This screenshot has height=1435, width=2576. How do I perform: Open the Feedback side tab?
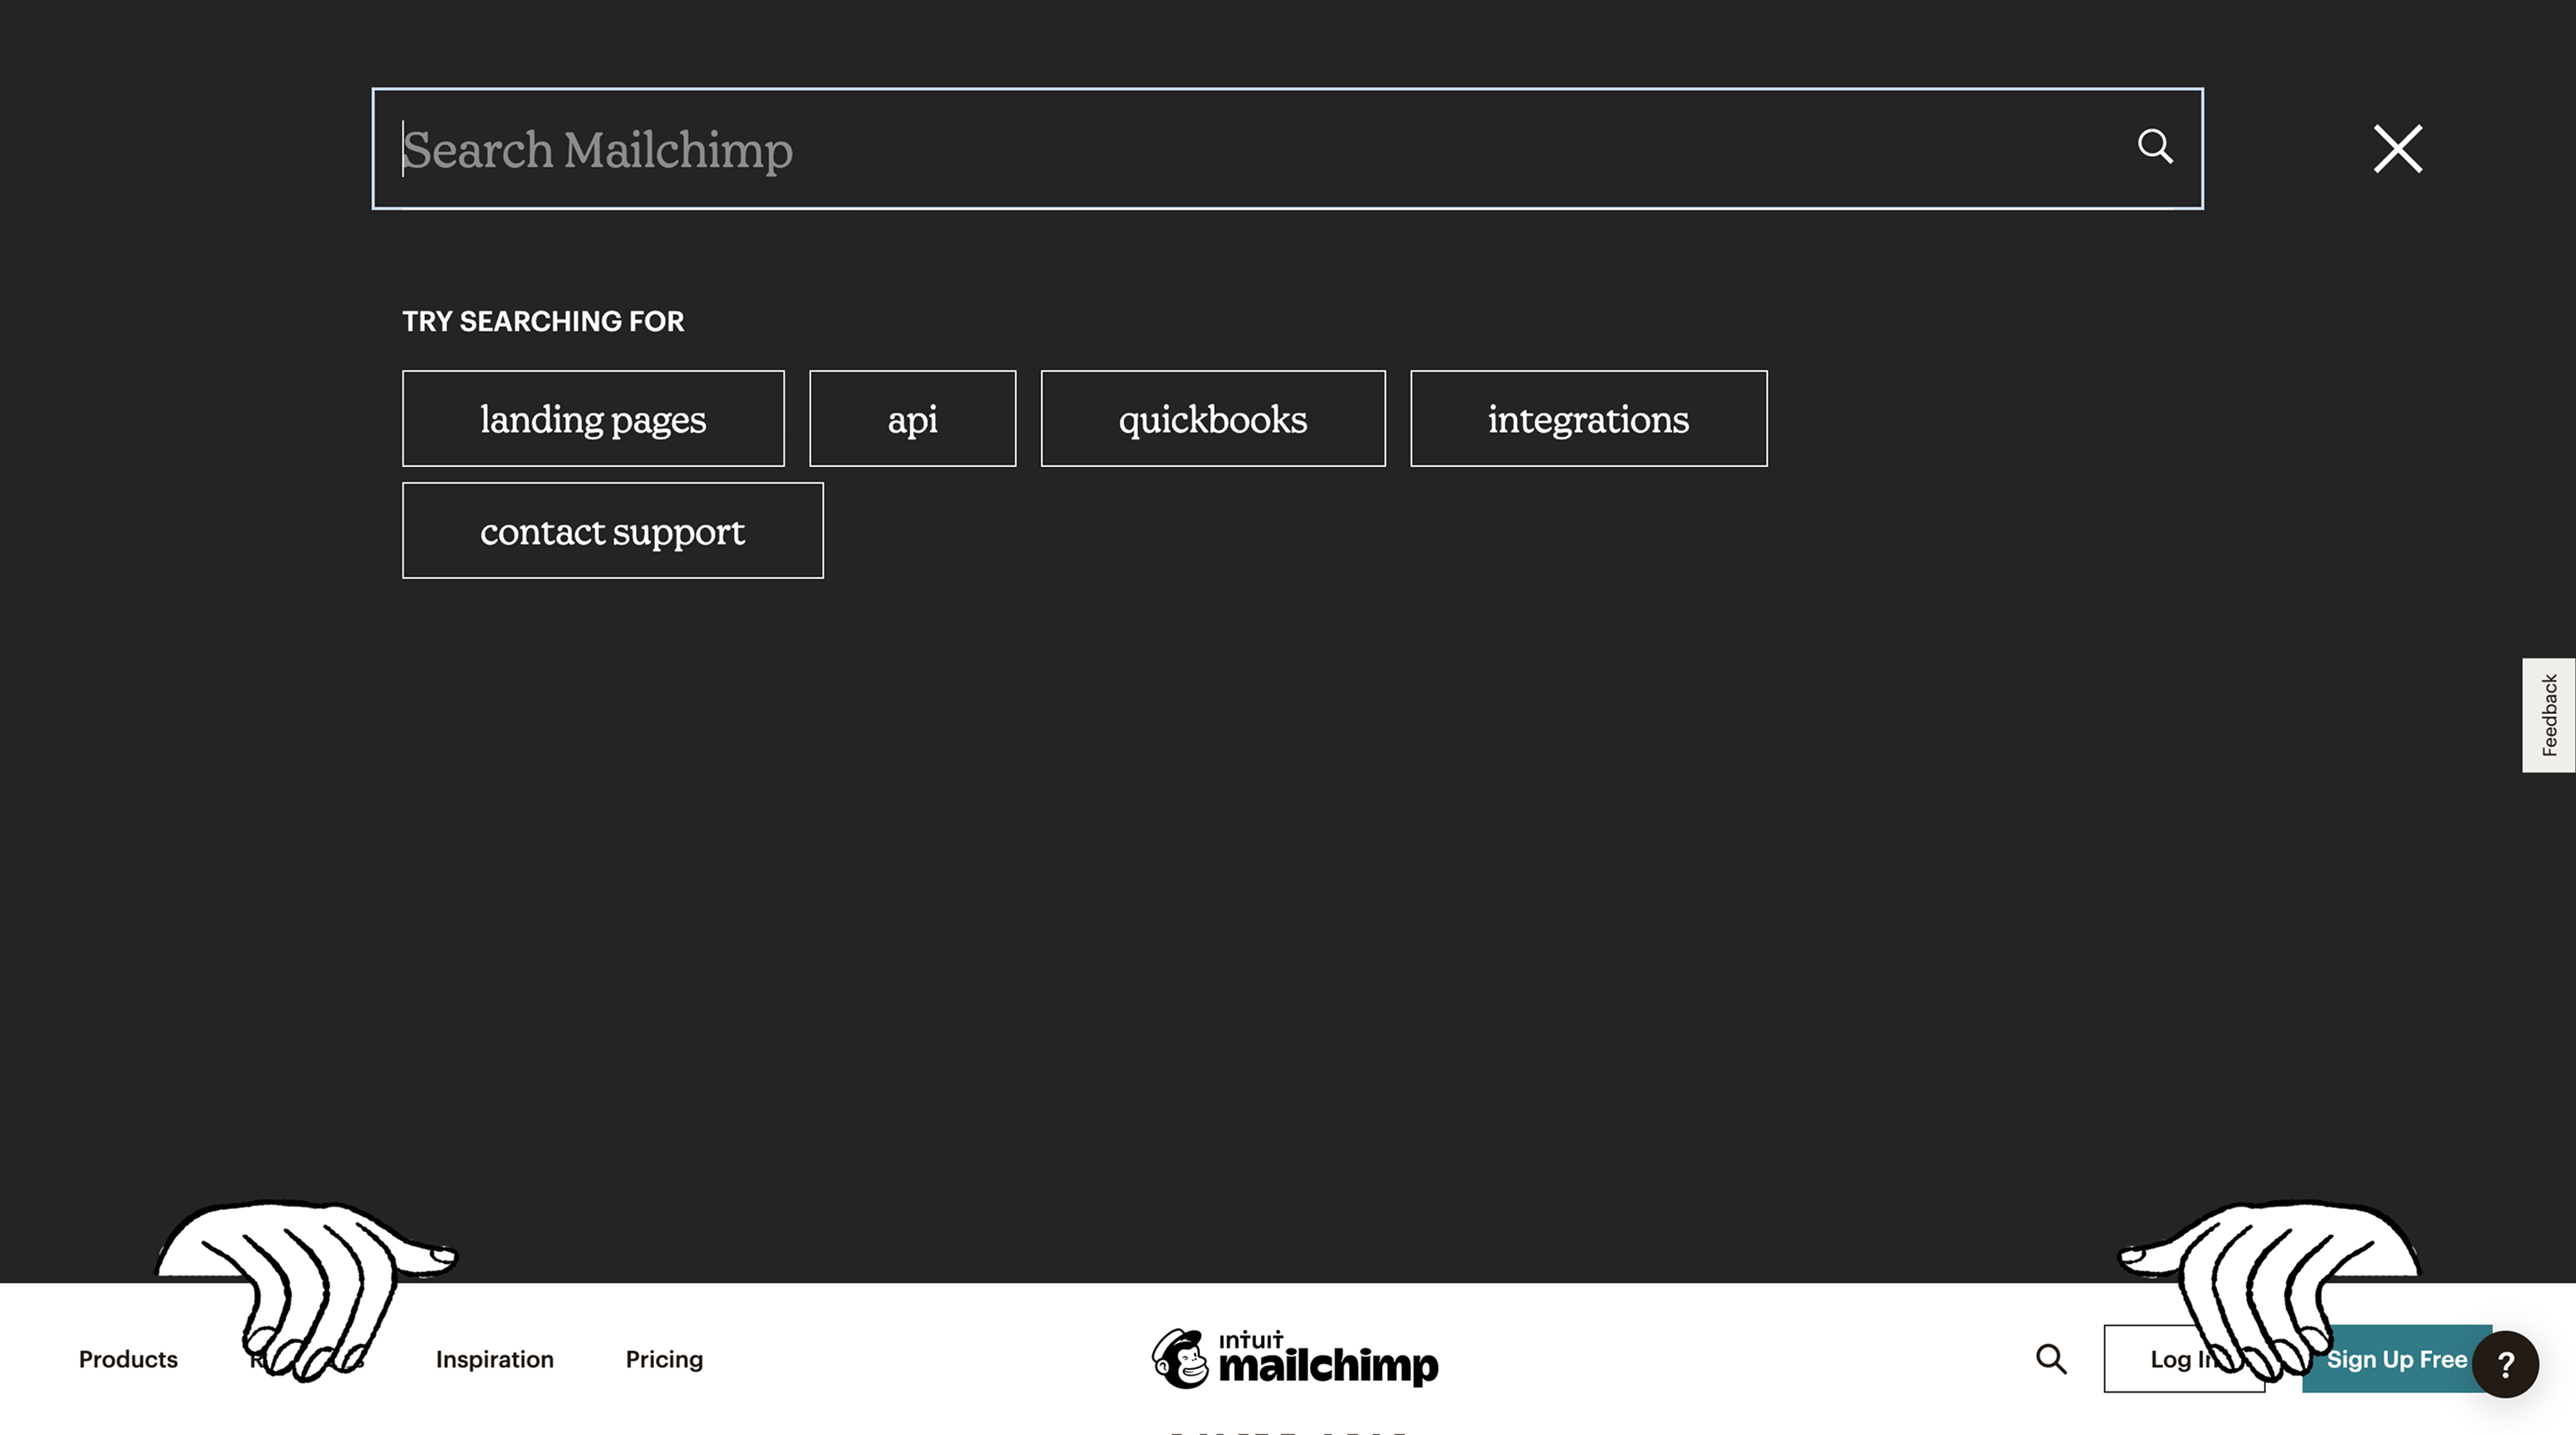[2548, 715]
